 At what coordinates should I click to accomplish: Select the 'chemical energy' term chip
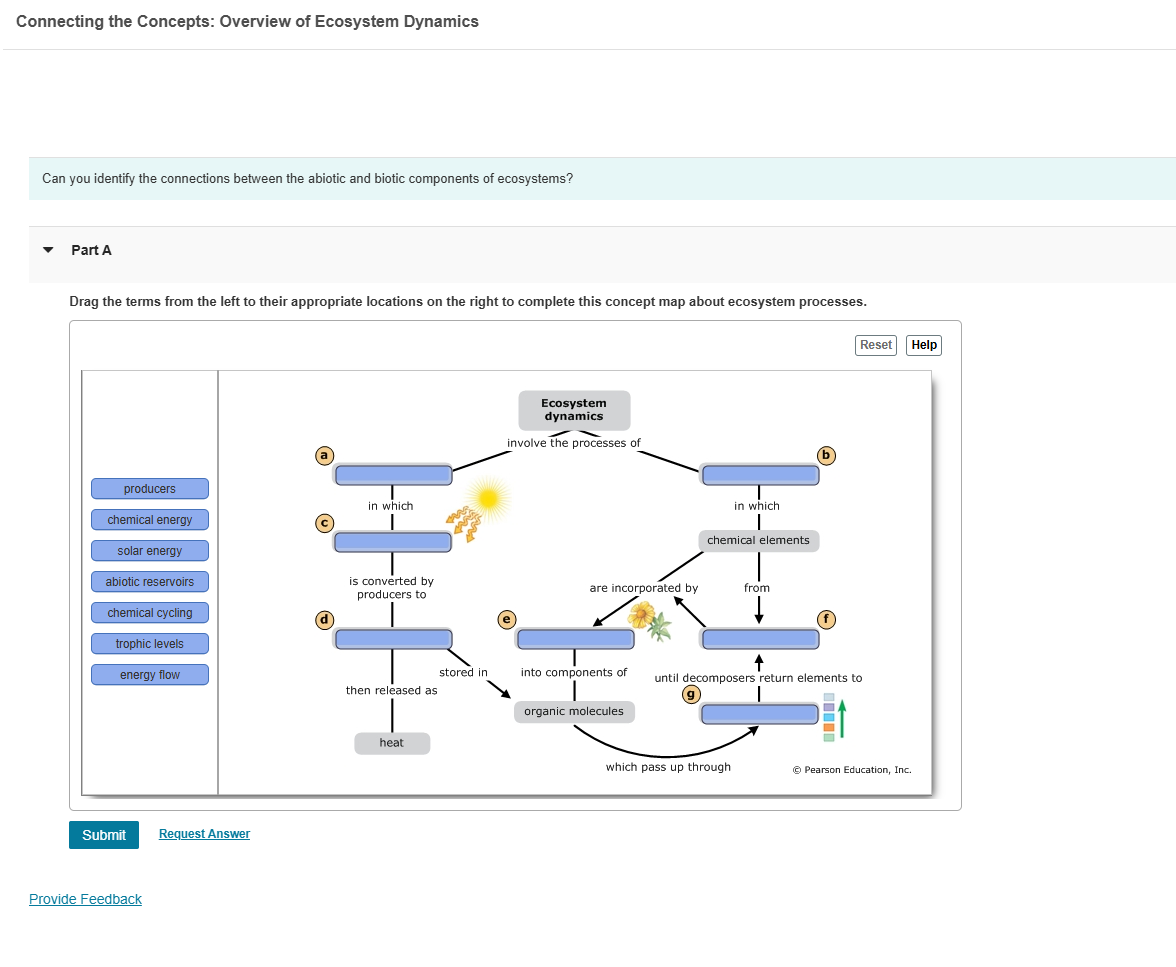click(x=149, y=519)
